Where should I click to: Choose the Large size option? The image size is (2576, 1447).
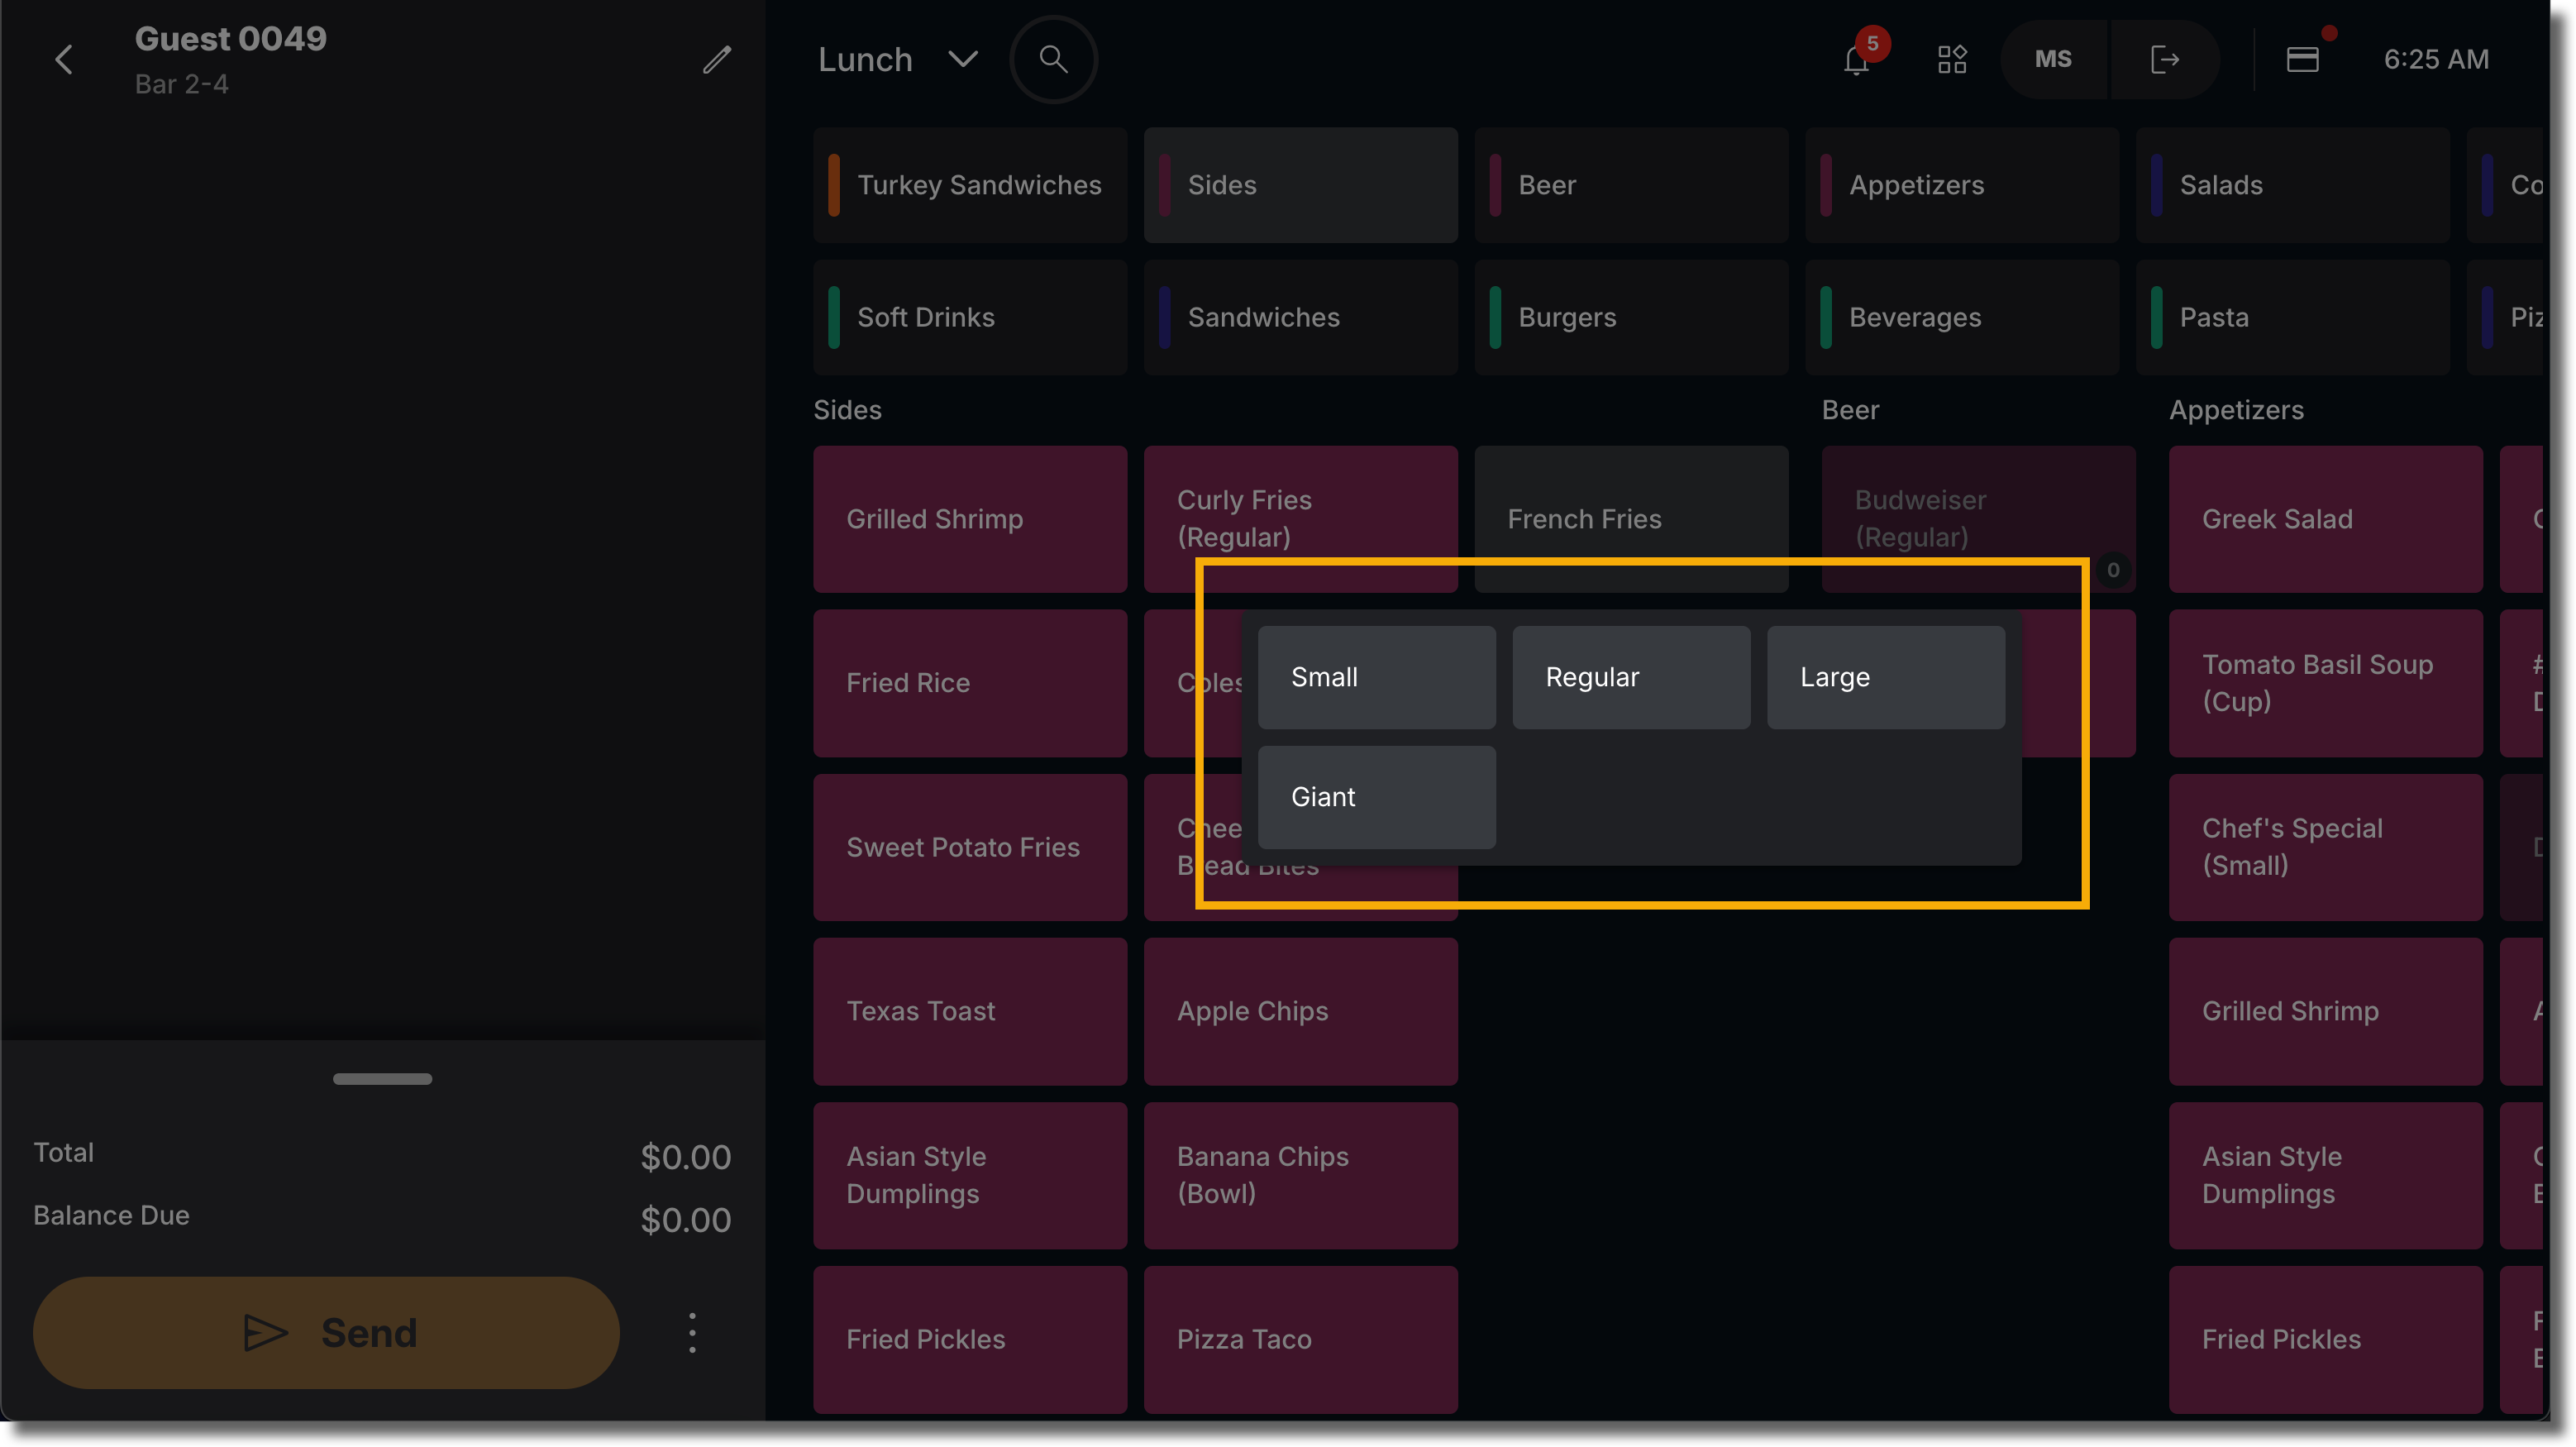(x=1886, y=677)
